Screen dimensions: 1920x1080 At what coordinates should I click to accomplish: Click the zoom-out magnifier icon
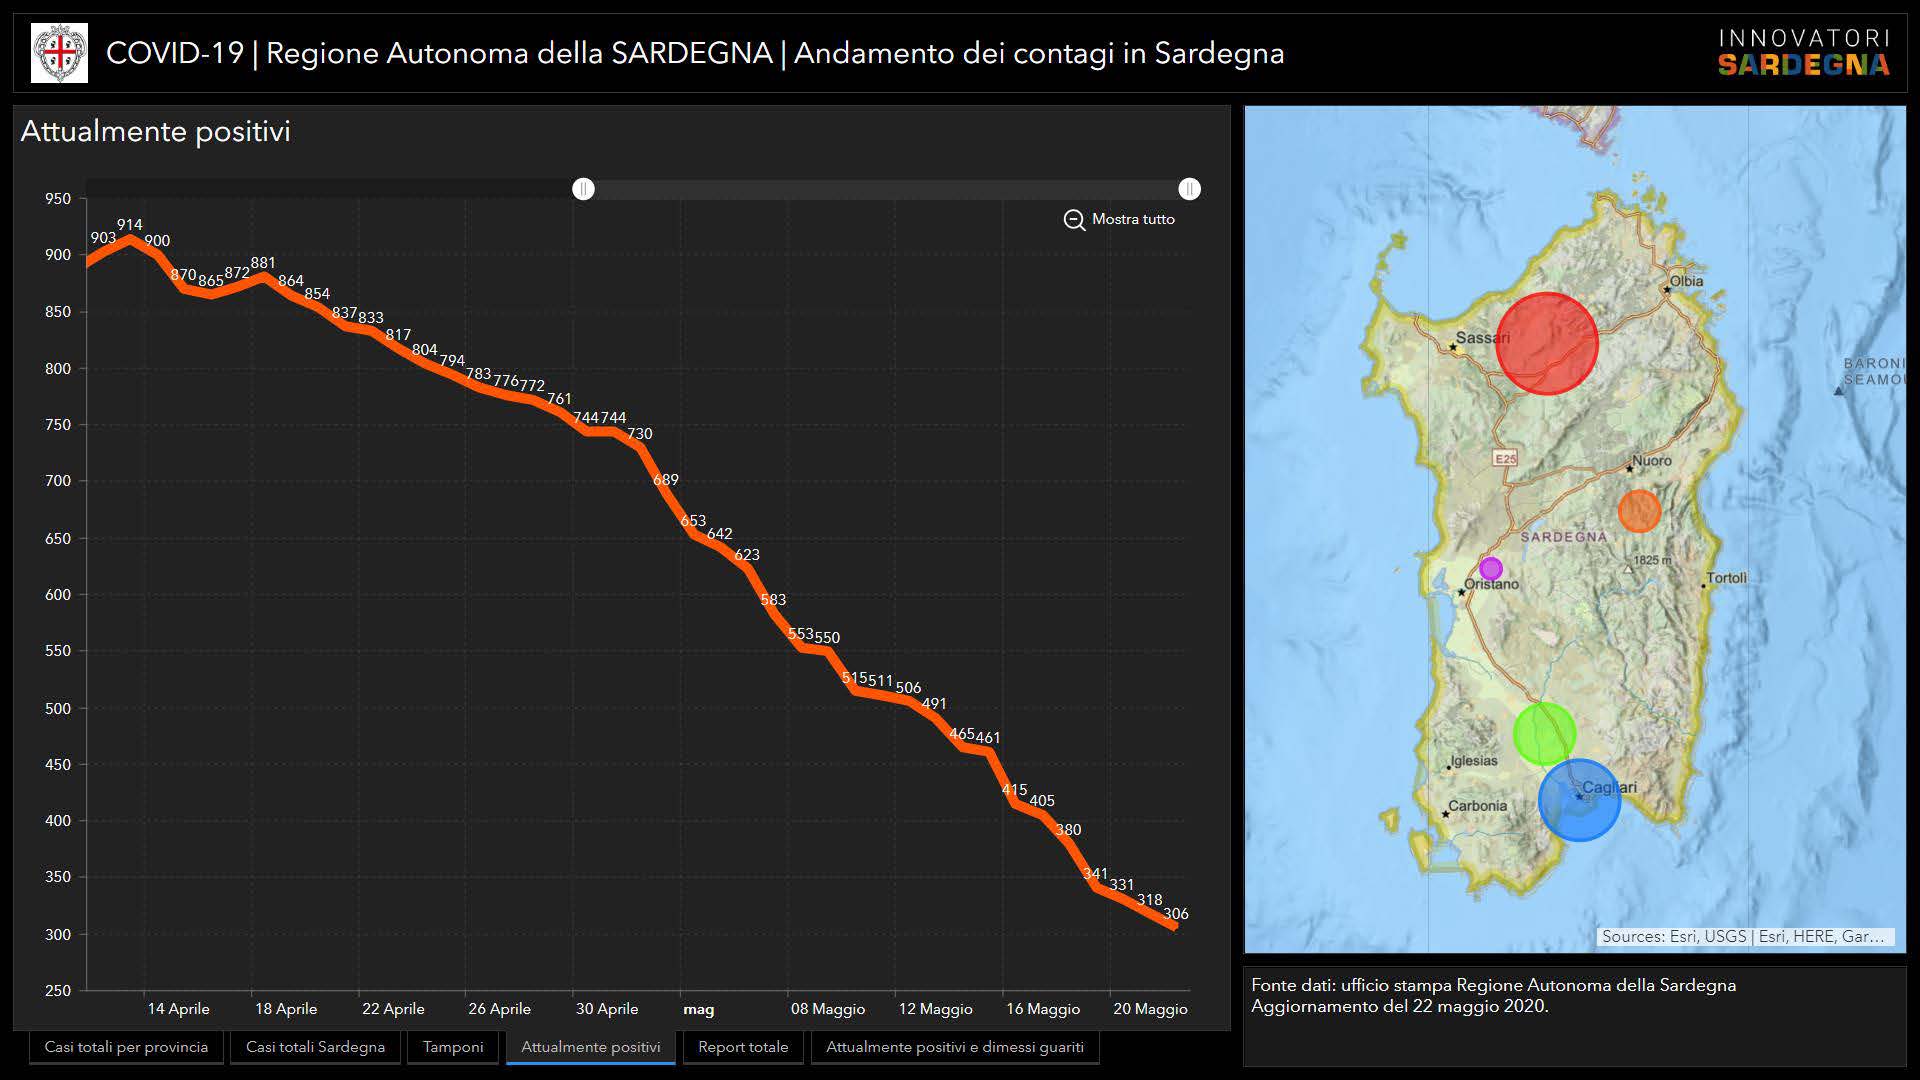tap(1074, 220)
